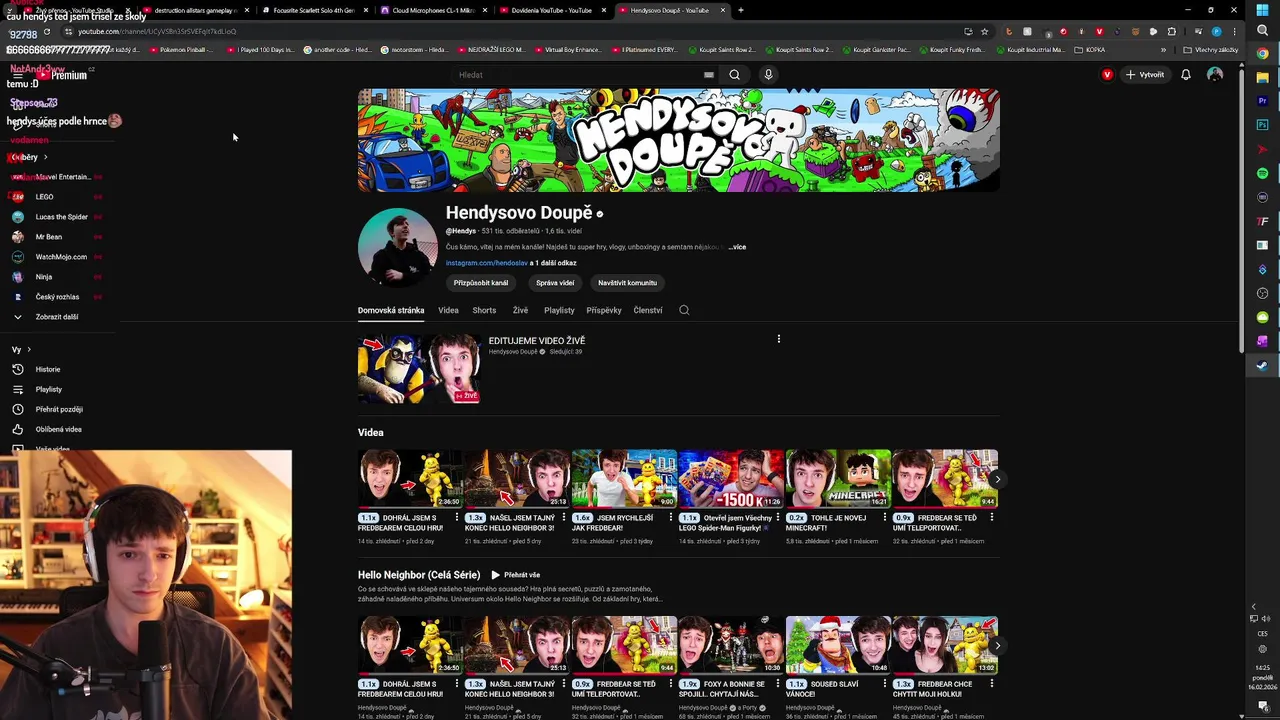Open Historie in the sidebar

47,369
